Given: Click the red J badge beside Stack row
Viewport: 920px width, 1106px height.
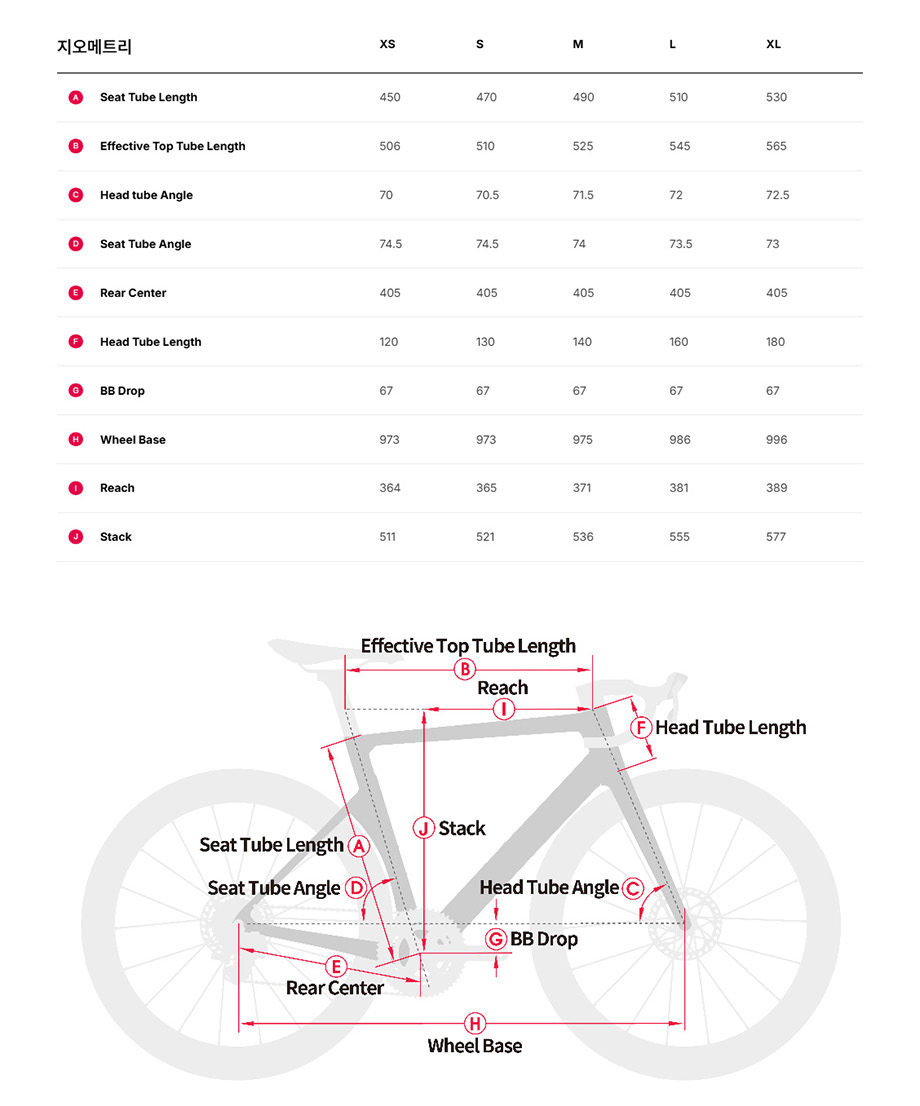Looking at the screenshot, I should tap(75, 537).
